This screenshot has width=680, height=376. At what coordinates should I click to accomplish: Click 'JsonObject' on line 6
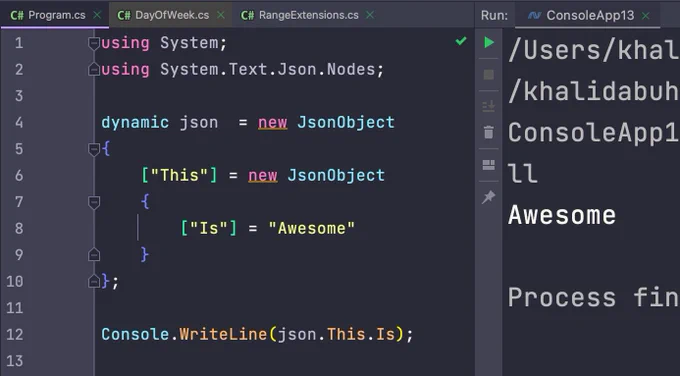click(336, 176)
